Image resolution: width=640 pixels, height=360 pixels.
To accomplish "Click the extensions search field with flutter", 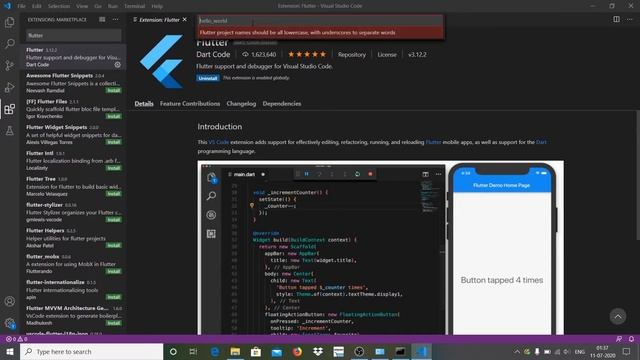I will click(x=74, y=36).
